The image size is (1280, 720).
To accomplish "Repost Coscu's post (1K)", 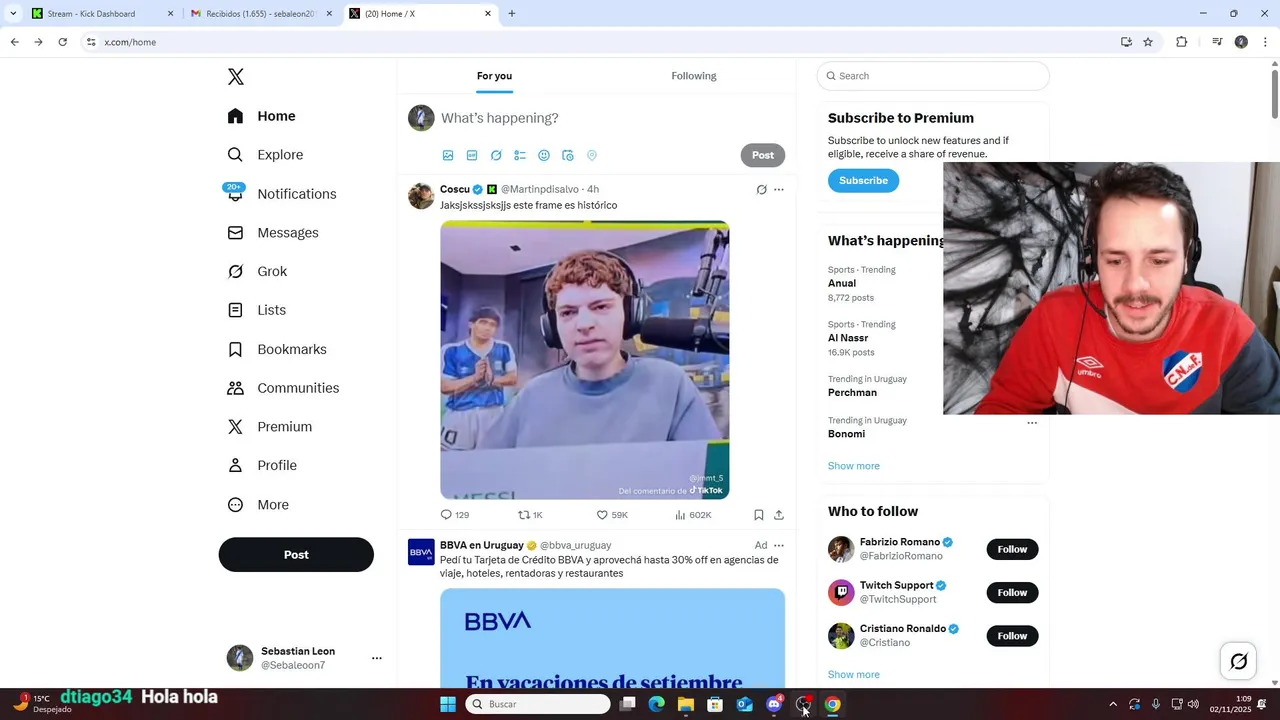I will click(x=530, y=515).
